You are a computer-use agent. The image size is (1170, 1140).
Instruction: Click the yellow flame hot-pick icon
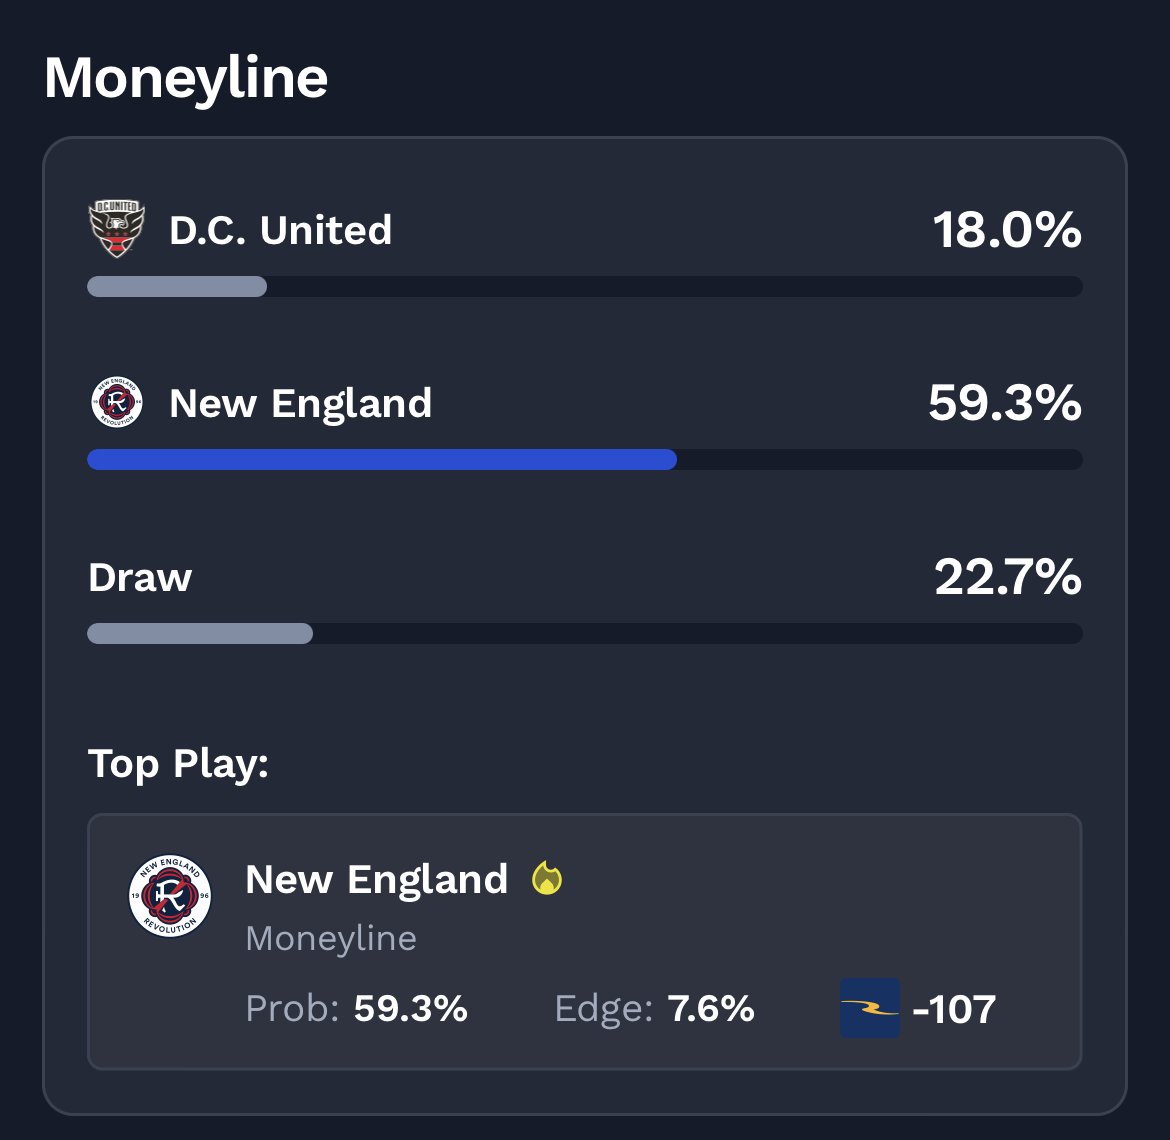click(547, 878)
